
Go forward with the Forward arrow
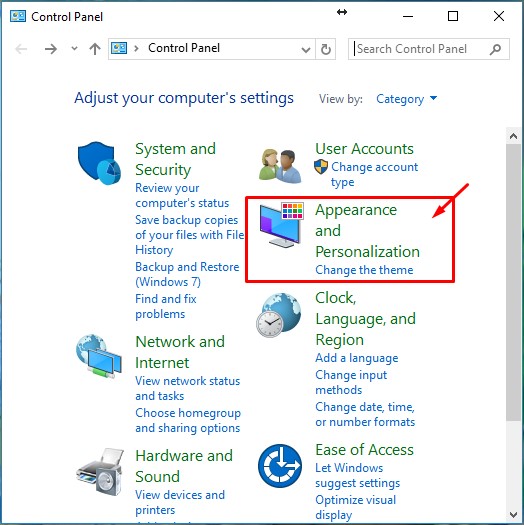coord(51,49)
